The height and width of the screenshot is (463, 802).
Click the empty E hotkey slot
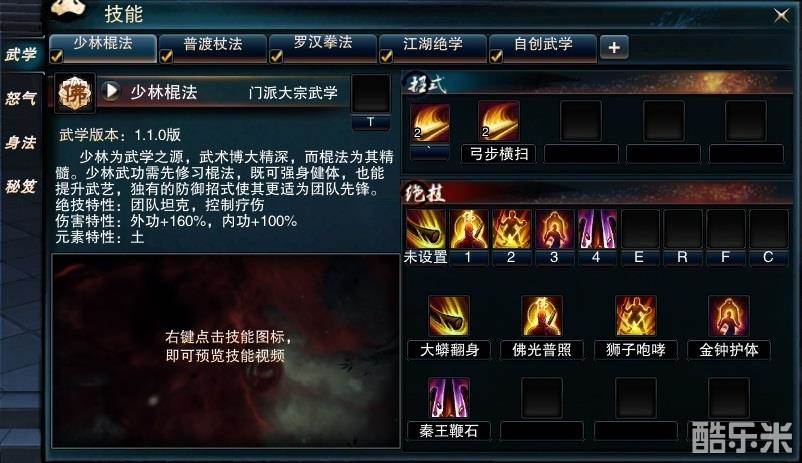click(639, 229)
